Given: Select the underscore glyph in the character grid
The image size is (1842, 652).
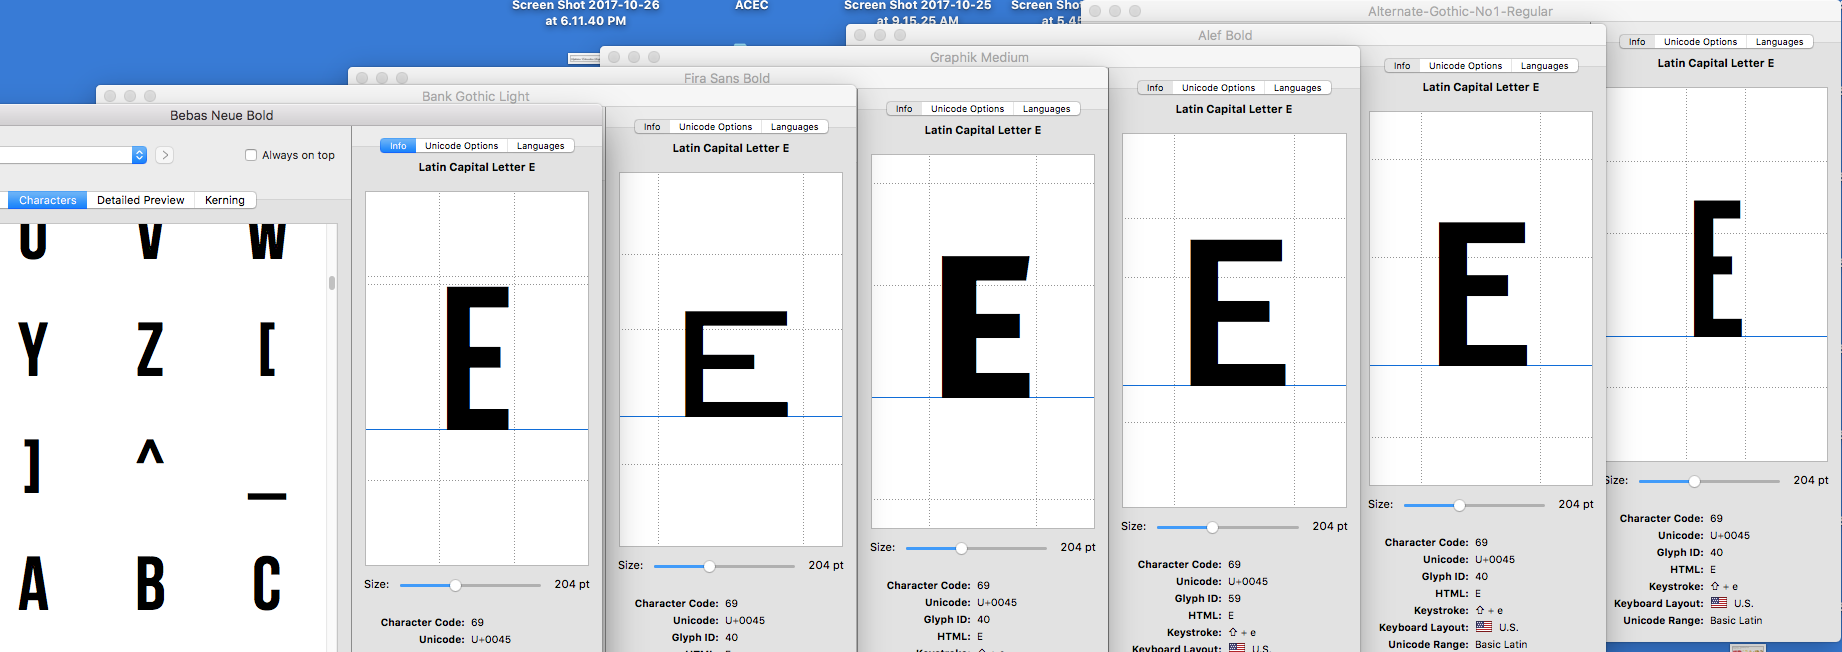Looking at the screenshot, I should (x=267, y=496).
